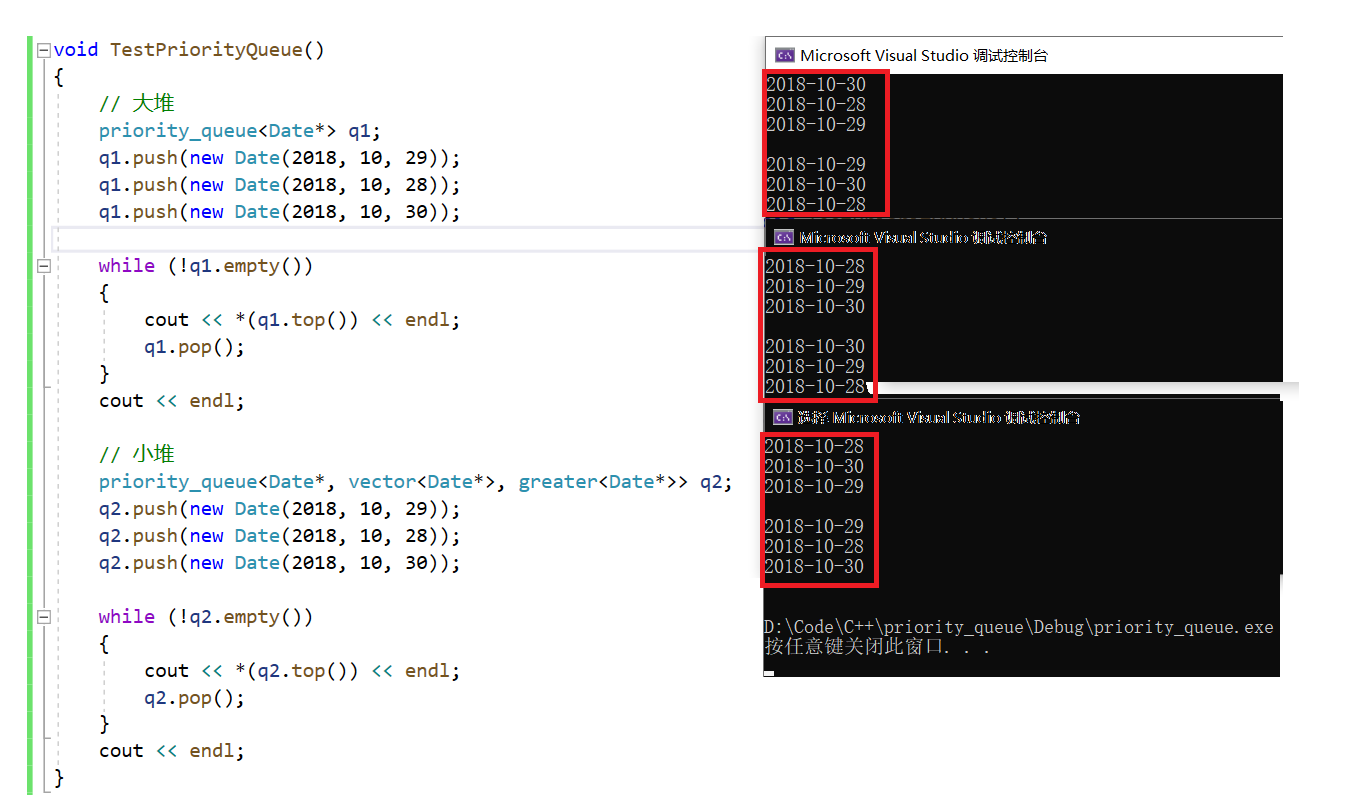Screen dimensions: 1358x805
Task: Collapse the while (!q2.empty()) block
Action: click(43, 617)
